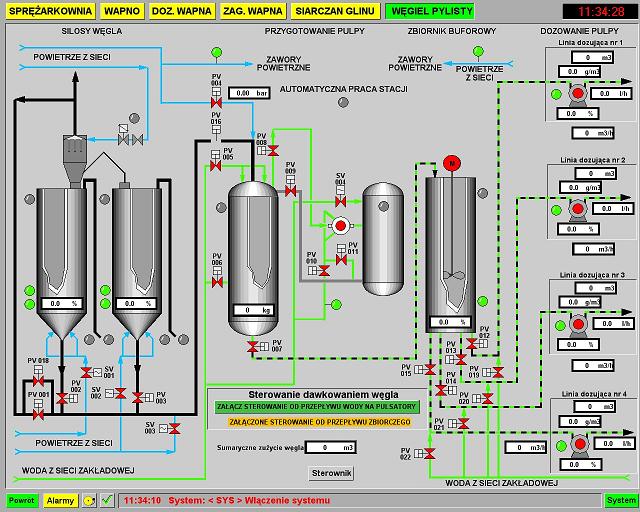Open the Sterownik controller panel
Screen dimensions: 640x512
pyautogui.click(x=331, y=473)
